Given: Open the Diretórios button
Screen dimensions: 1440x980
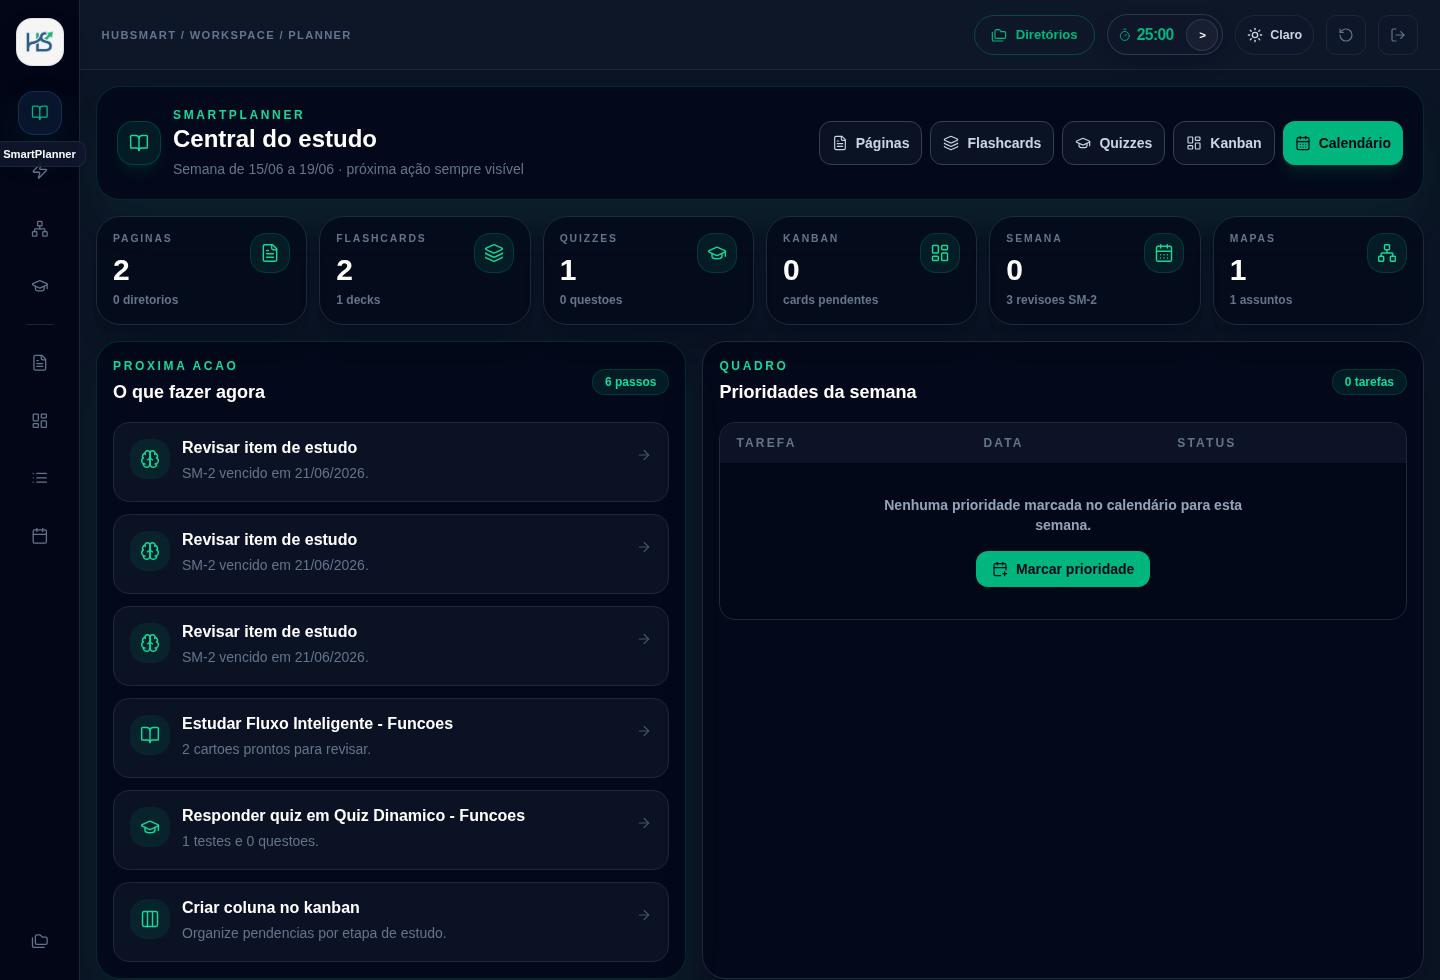Looking at the screenshot, I should (1034, 35).
